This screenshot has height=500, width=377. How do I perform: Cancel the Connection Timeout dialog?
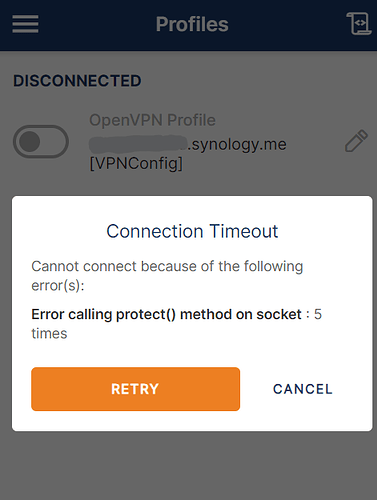pos(303,389)
